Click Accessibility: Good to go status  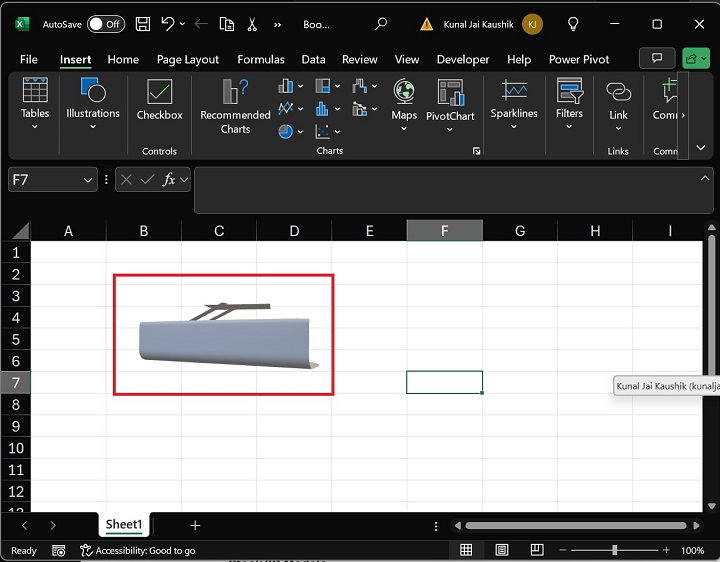pos(138,550)
